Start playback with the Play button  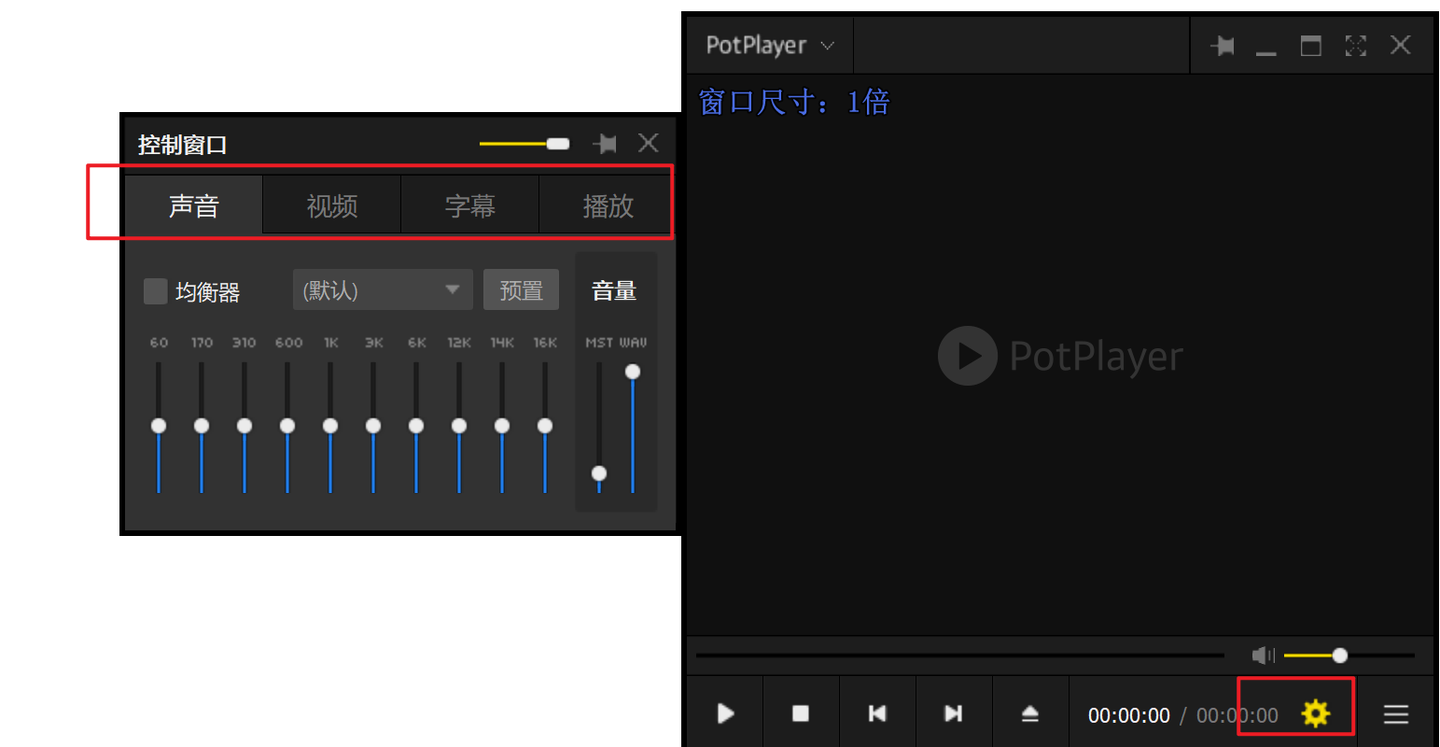coord(726,713)
